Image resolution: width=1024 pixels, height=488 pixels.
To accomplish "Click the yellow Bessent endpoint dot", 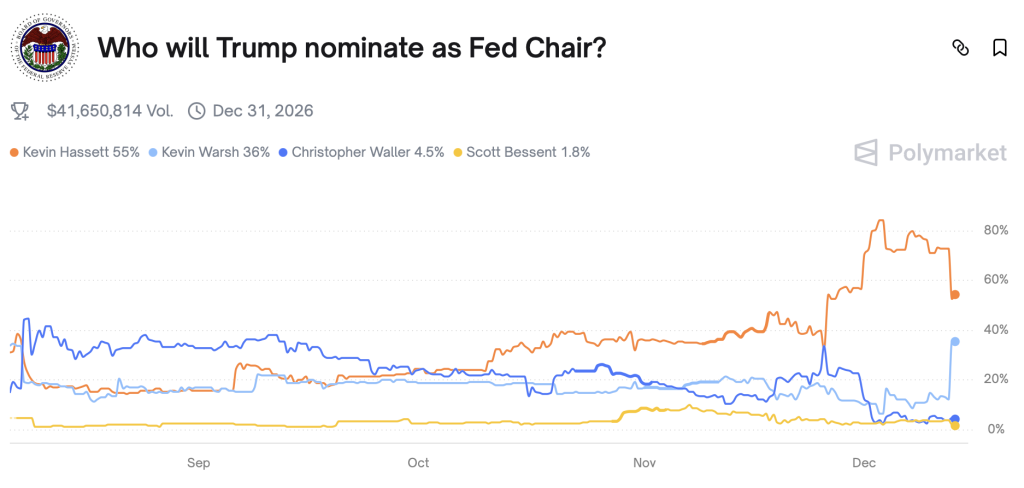I will (955, 426).
